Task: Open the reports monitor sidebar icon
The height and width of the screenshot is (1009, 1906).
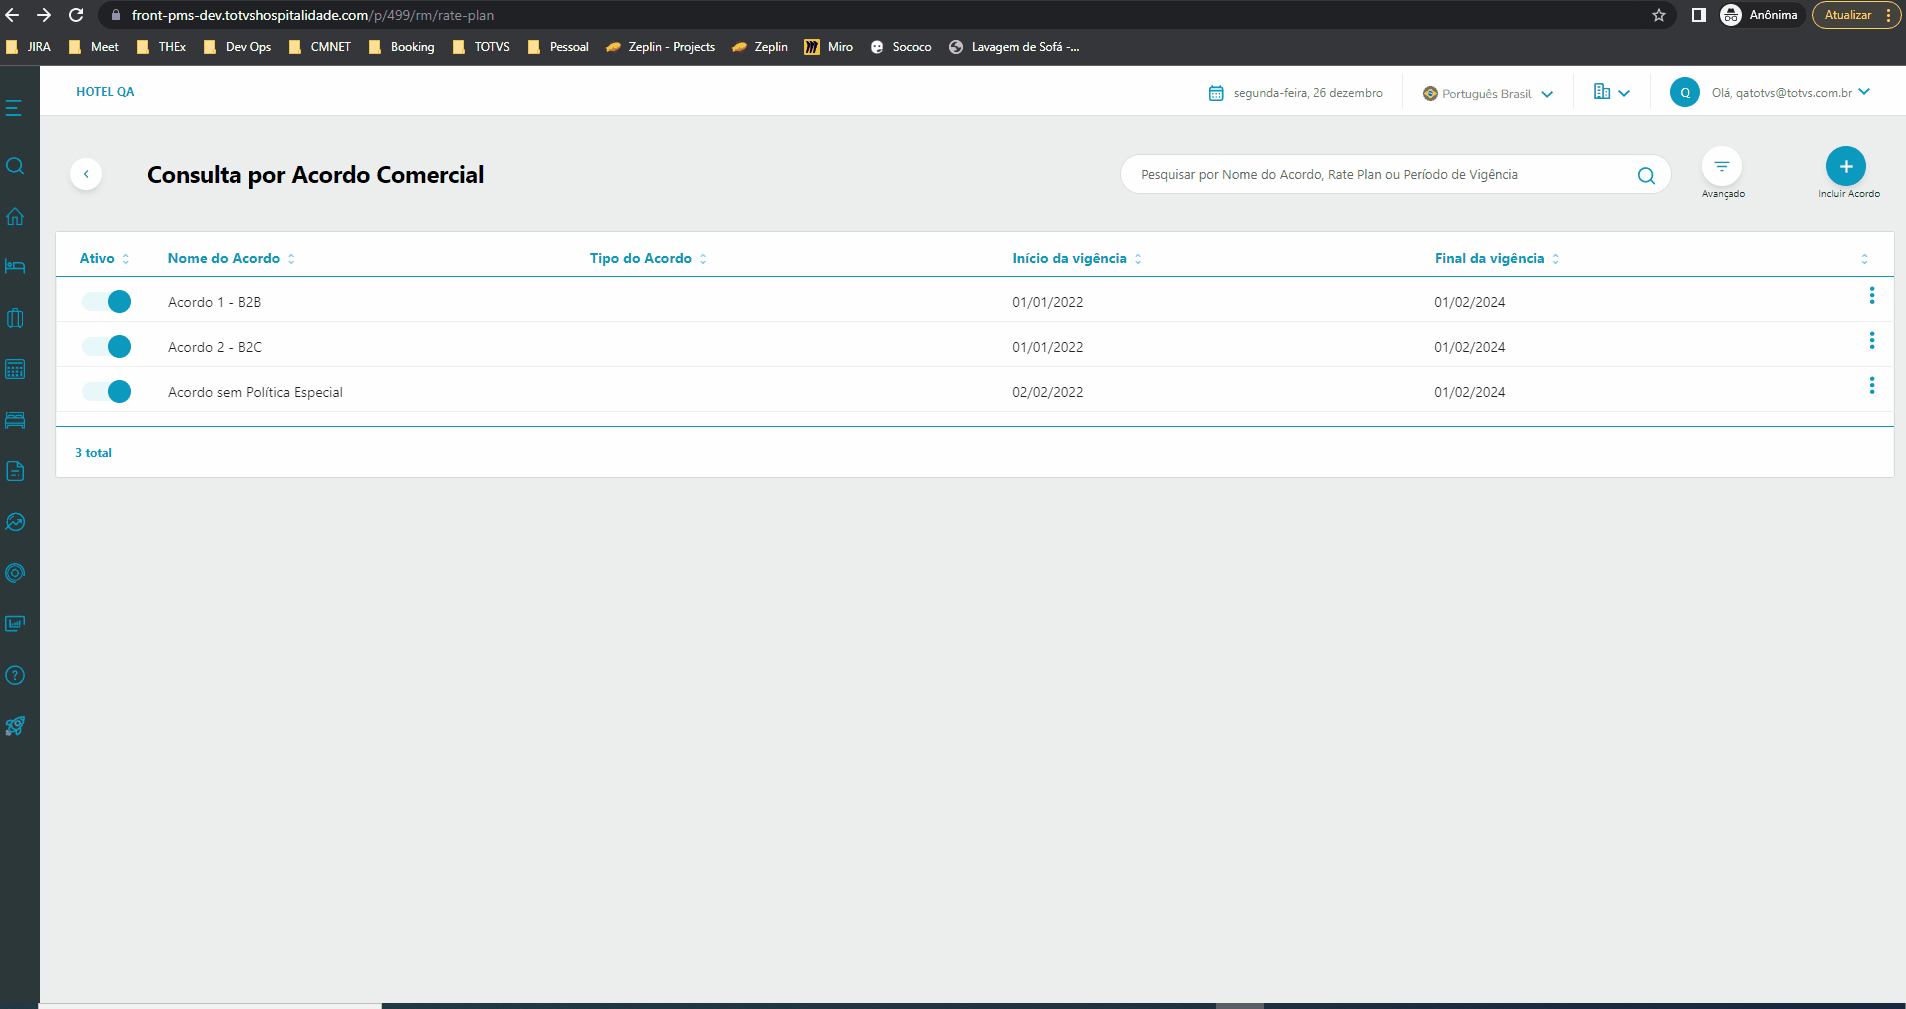Action: pos(15,624)
